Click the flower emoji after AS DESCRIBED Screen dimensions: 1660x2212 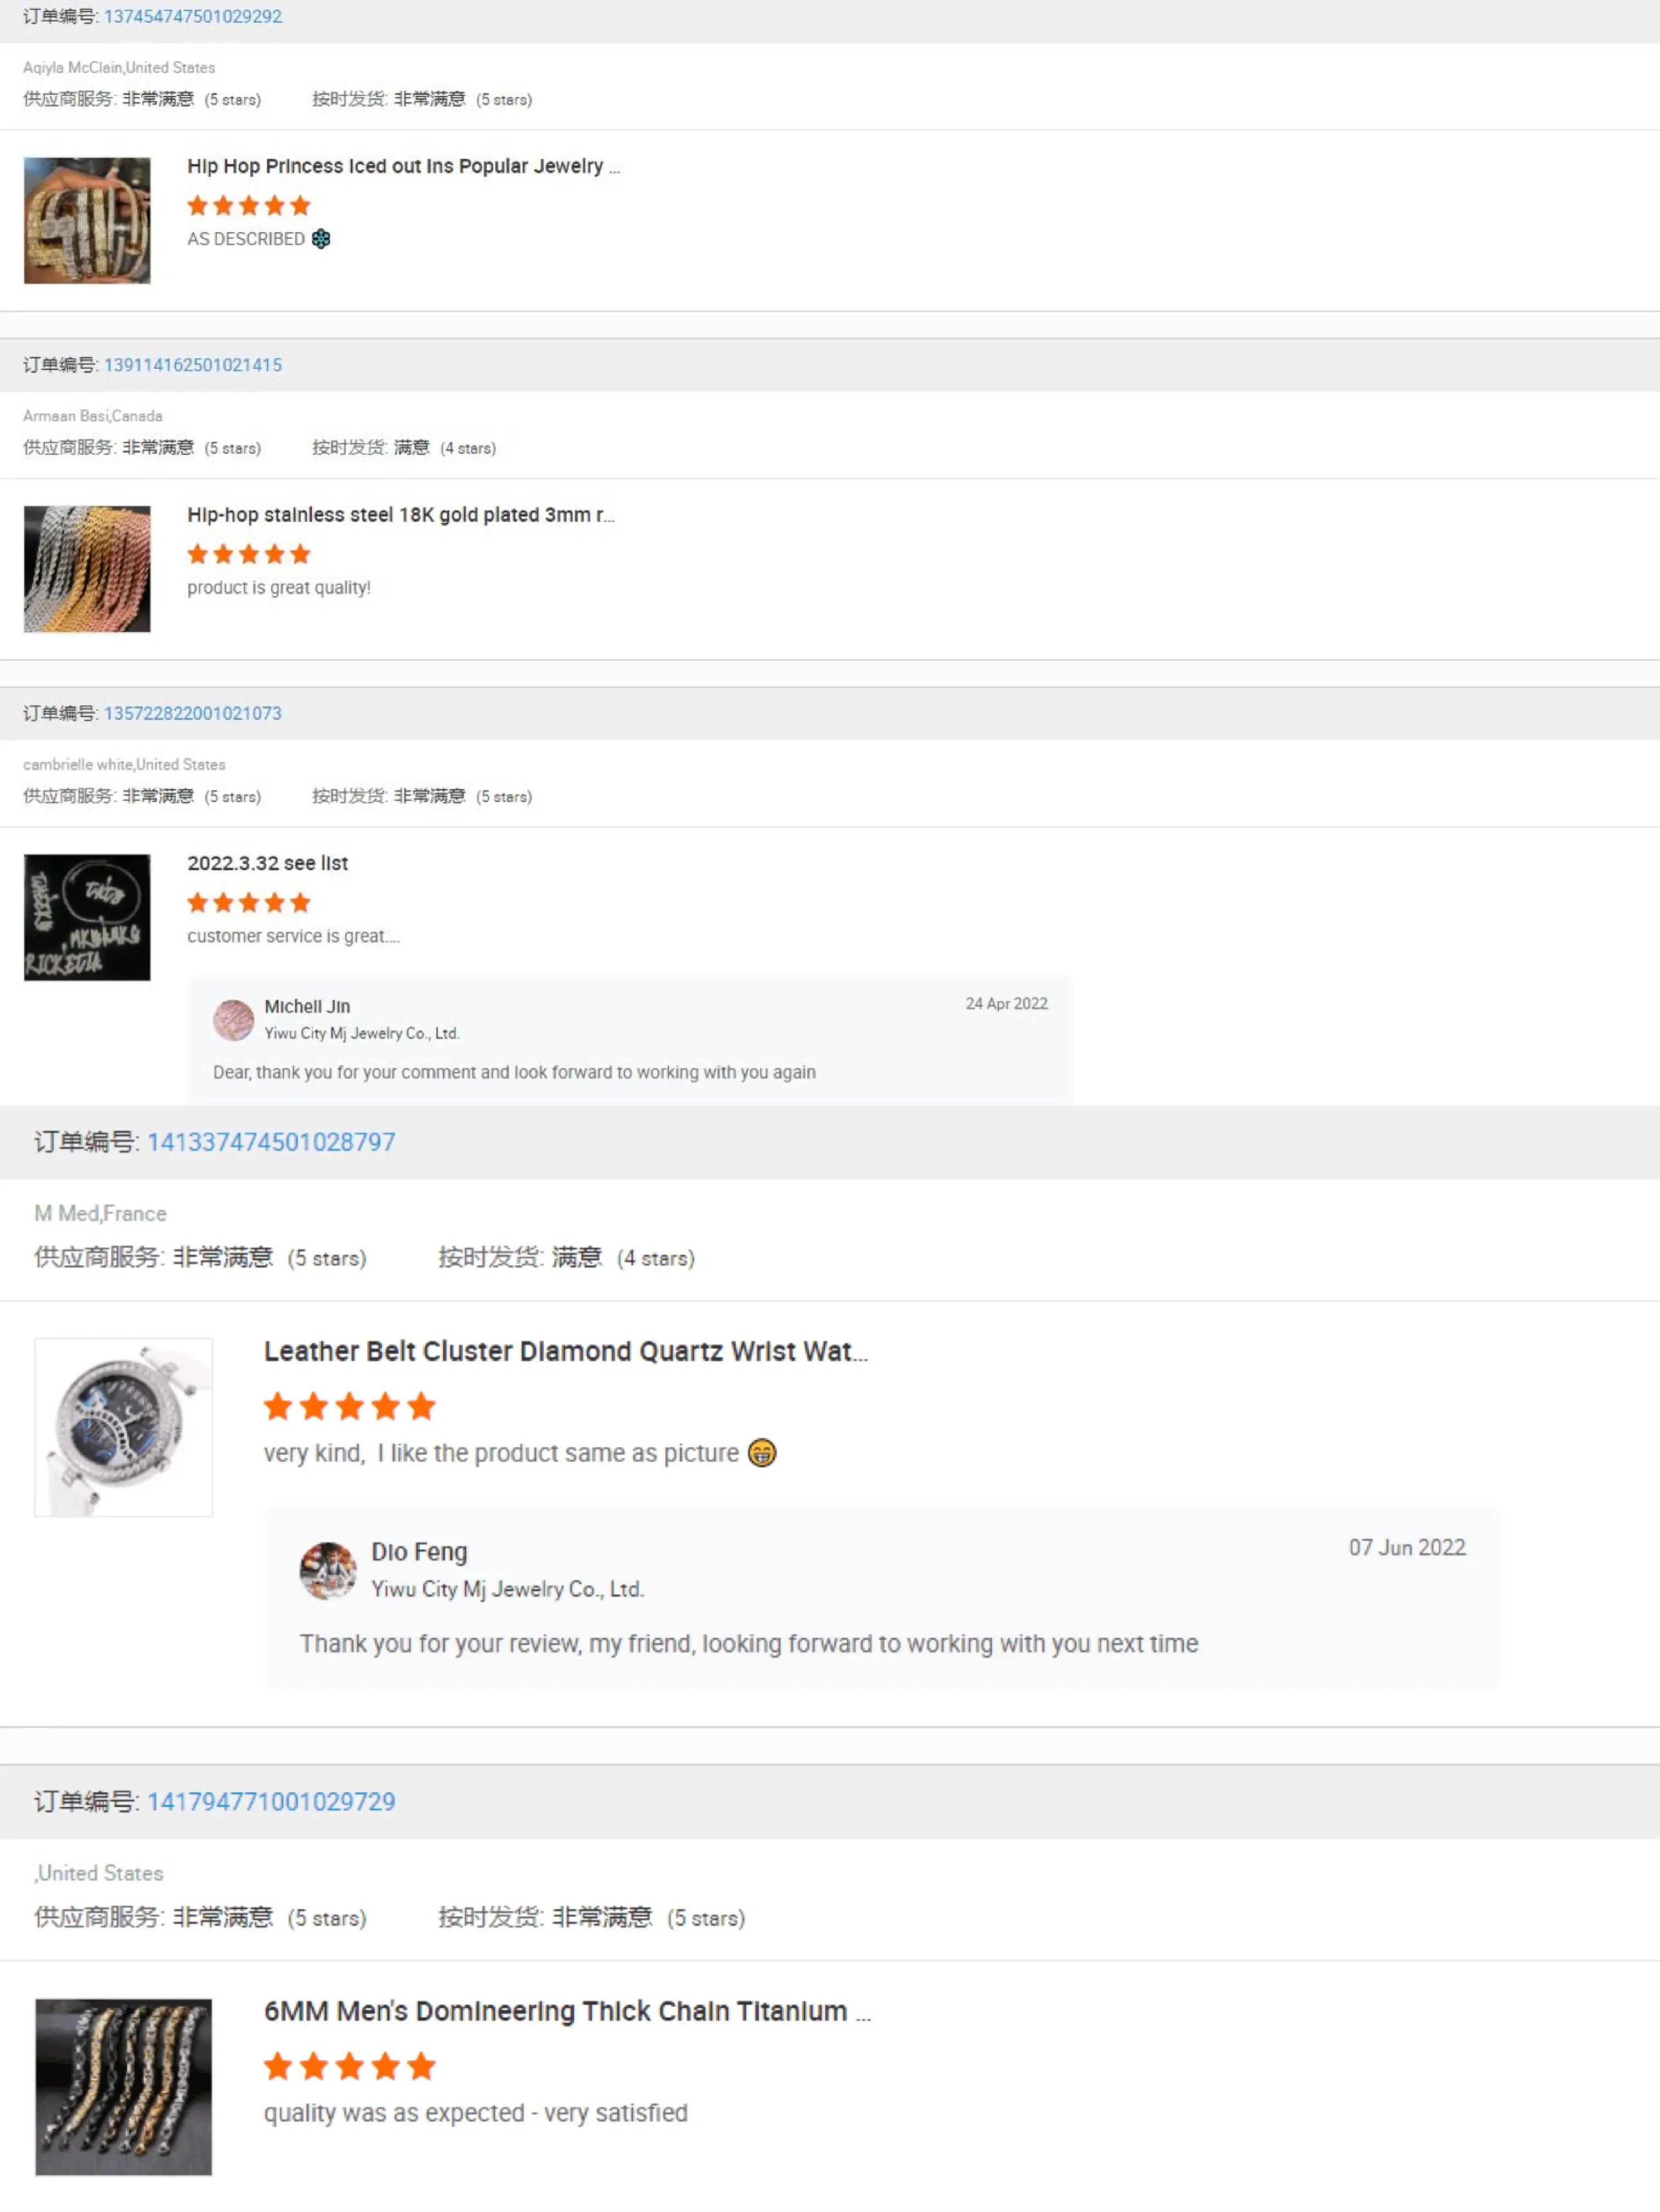pos(321,238)
